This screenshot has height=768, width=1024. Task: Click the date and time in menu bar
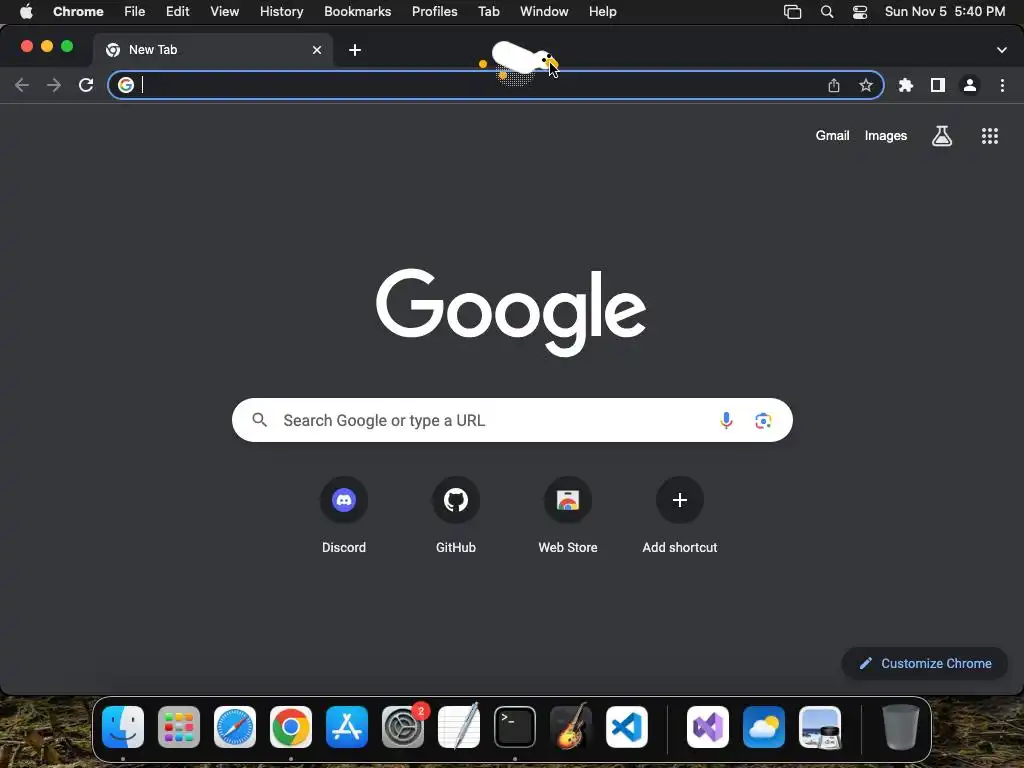944,12
